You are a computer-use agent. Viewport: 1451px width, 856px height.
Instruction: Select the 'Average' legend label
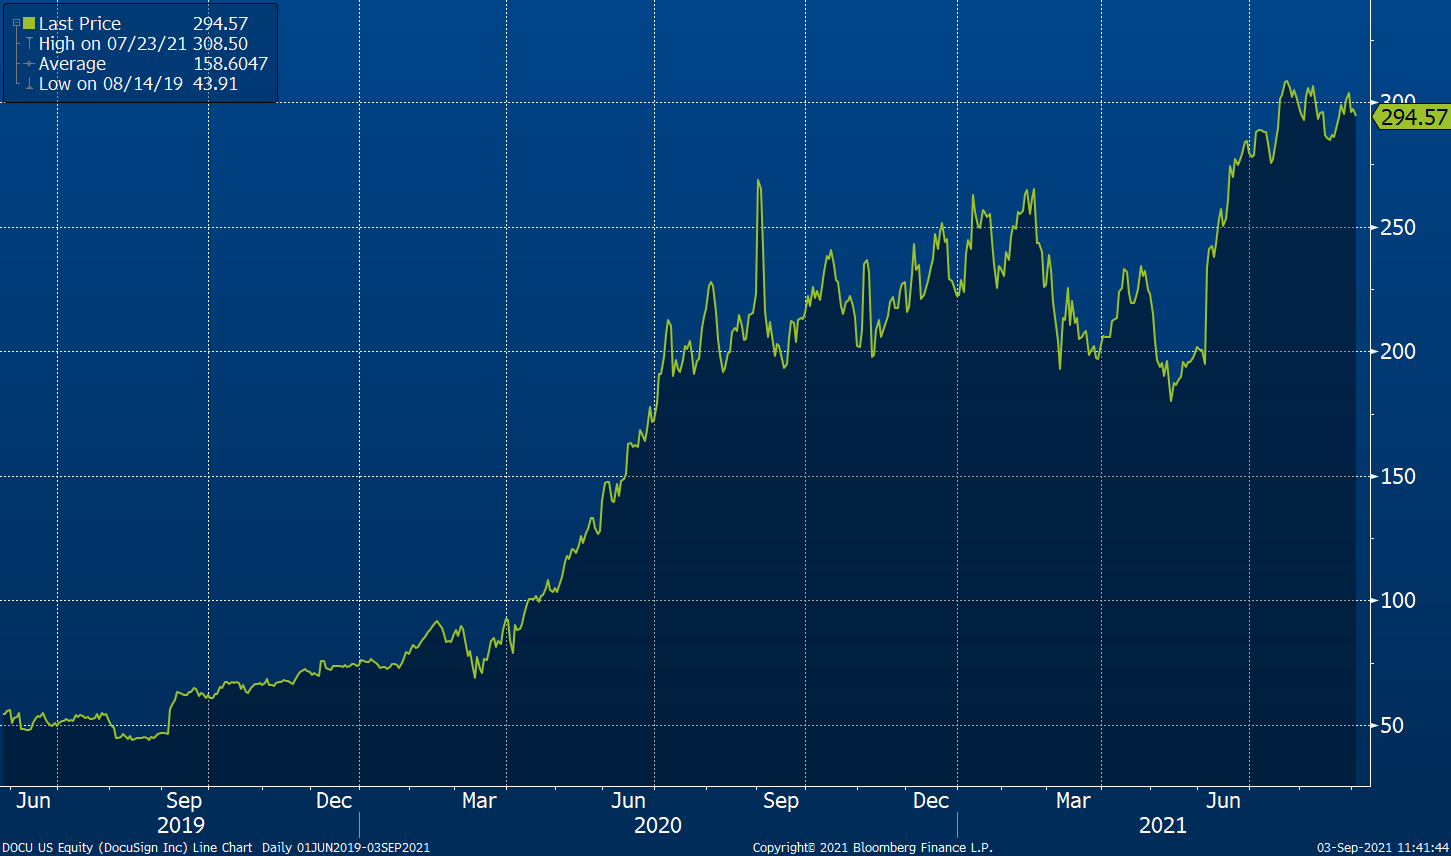(x=72, y=64)
